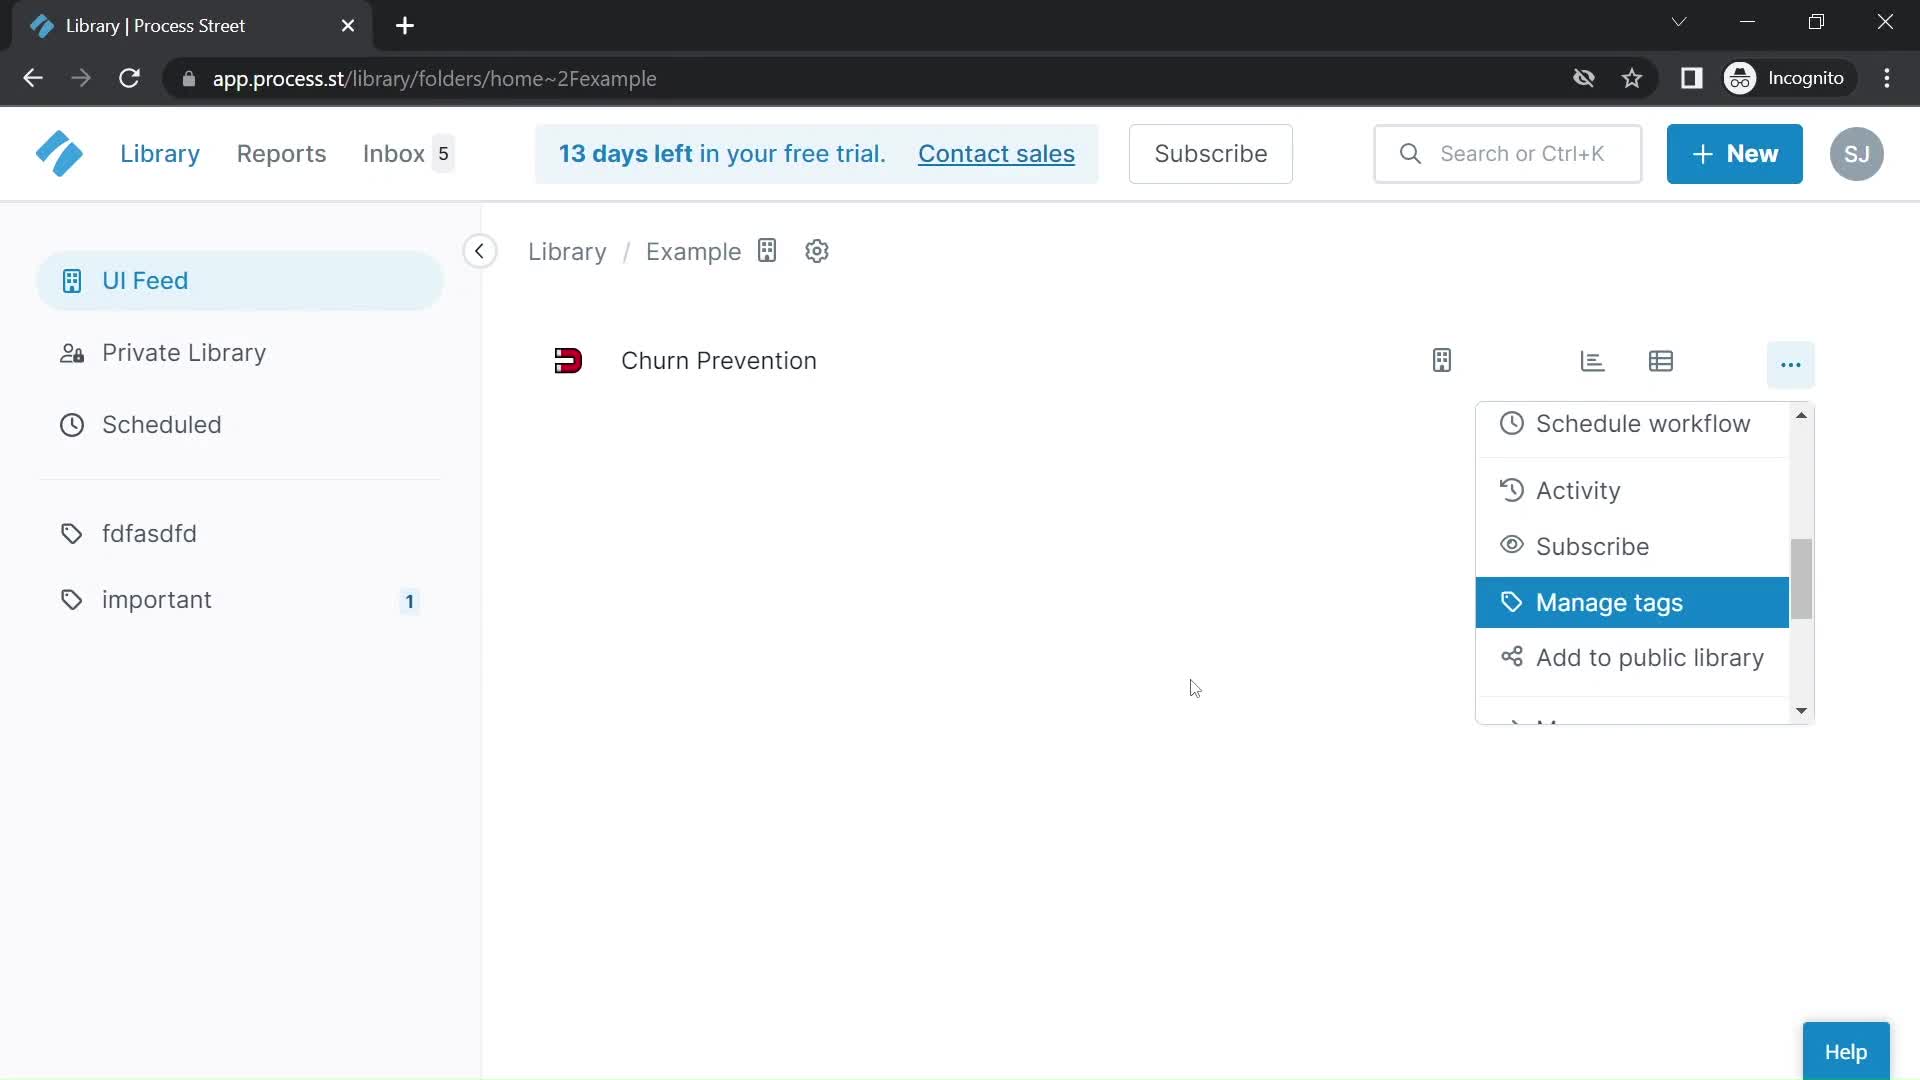Open the three-dot more options menu
Image resolution: width=1920 pixels, height=1080 pixels.
1791,361
